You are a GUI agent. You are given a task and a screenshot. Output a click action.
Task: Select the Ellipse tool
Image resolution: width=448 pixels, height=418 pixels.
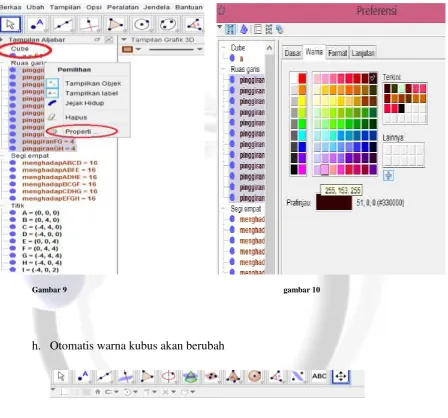[168, 24]
